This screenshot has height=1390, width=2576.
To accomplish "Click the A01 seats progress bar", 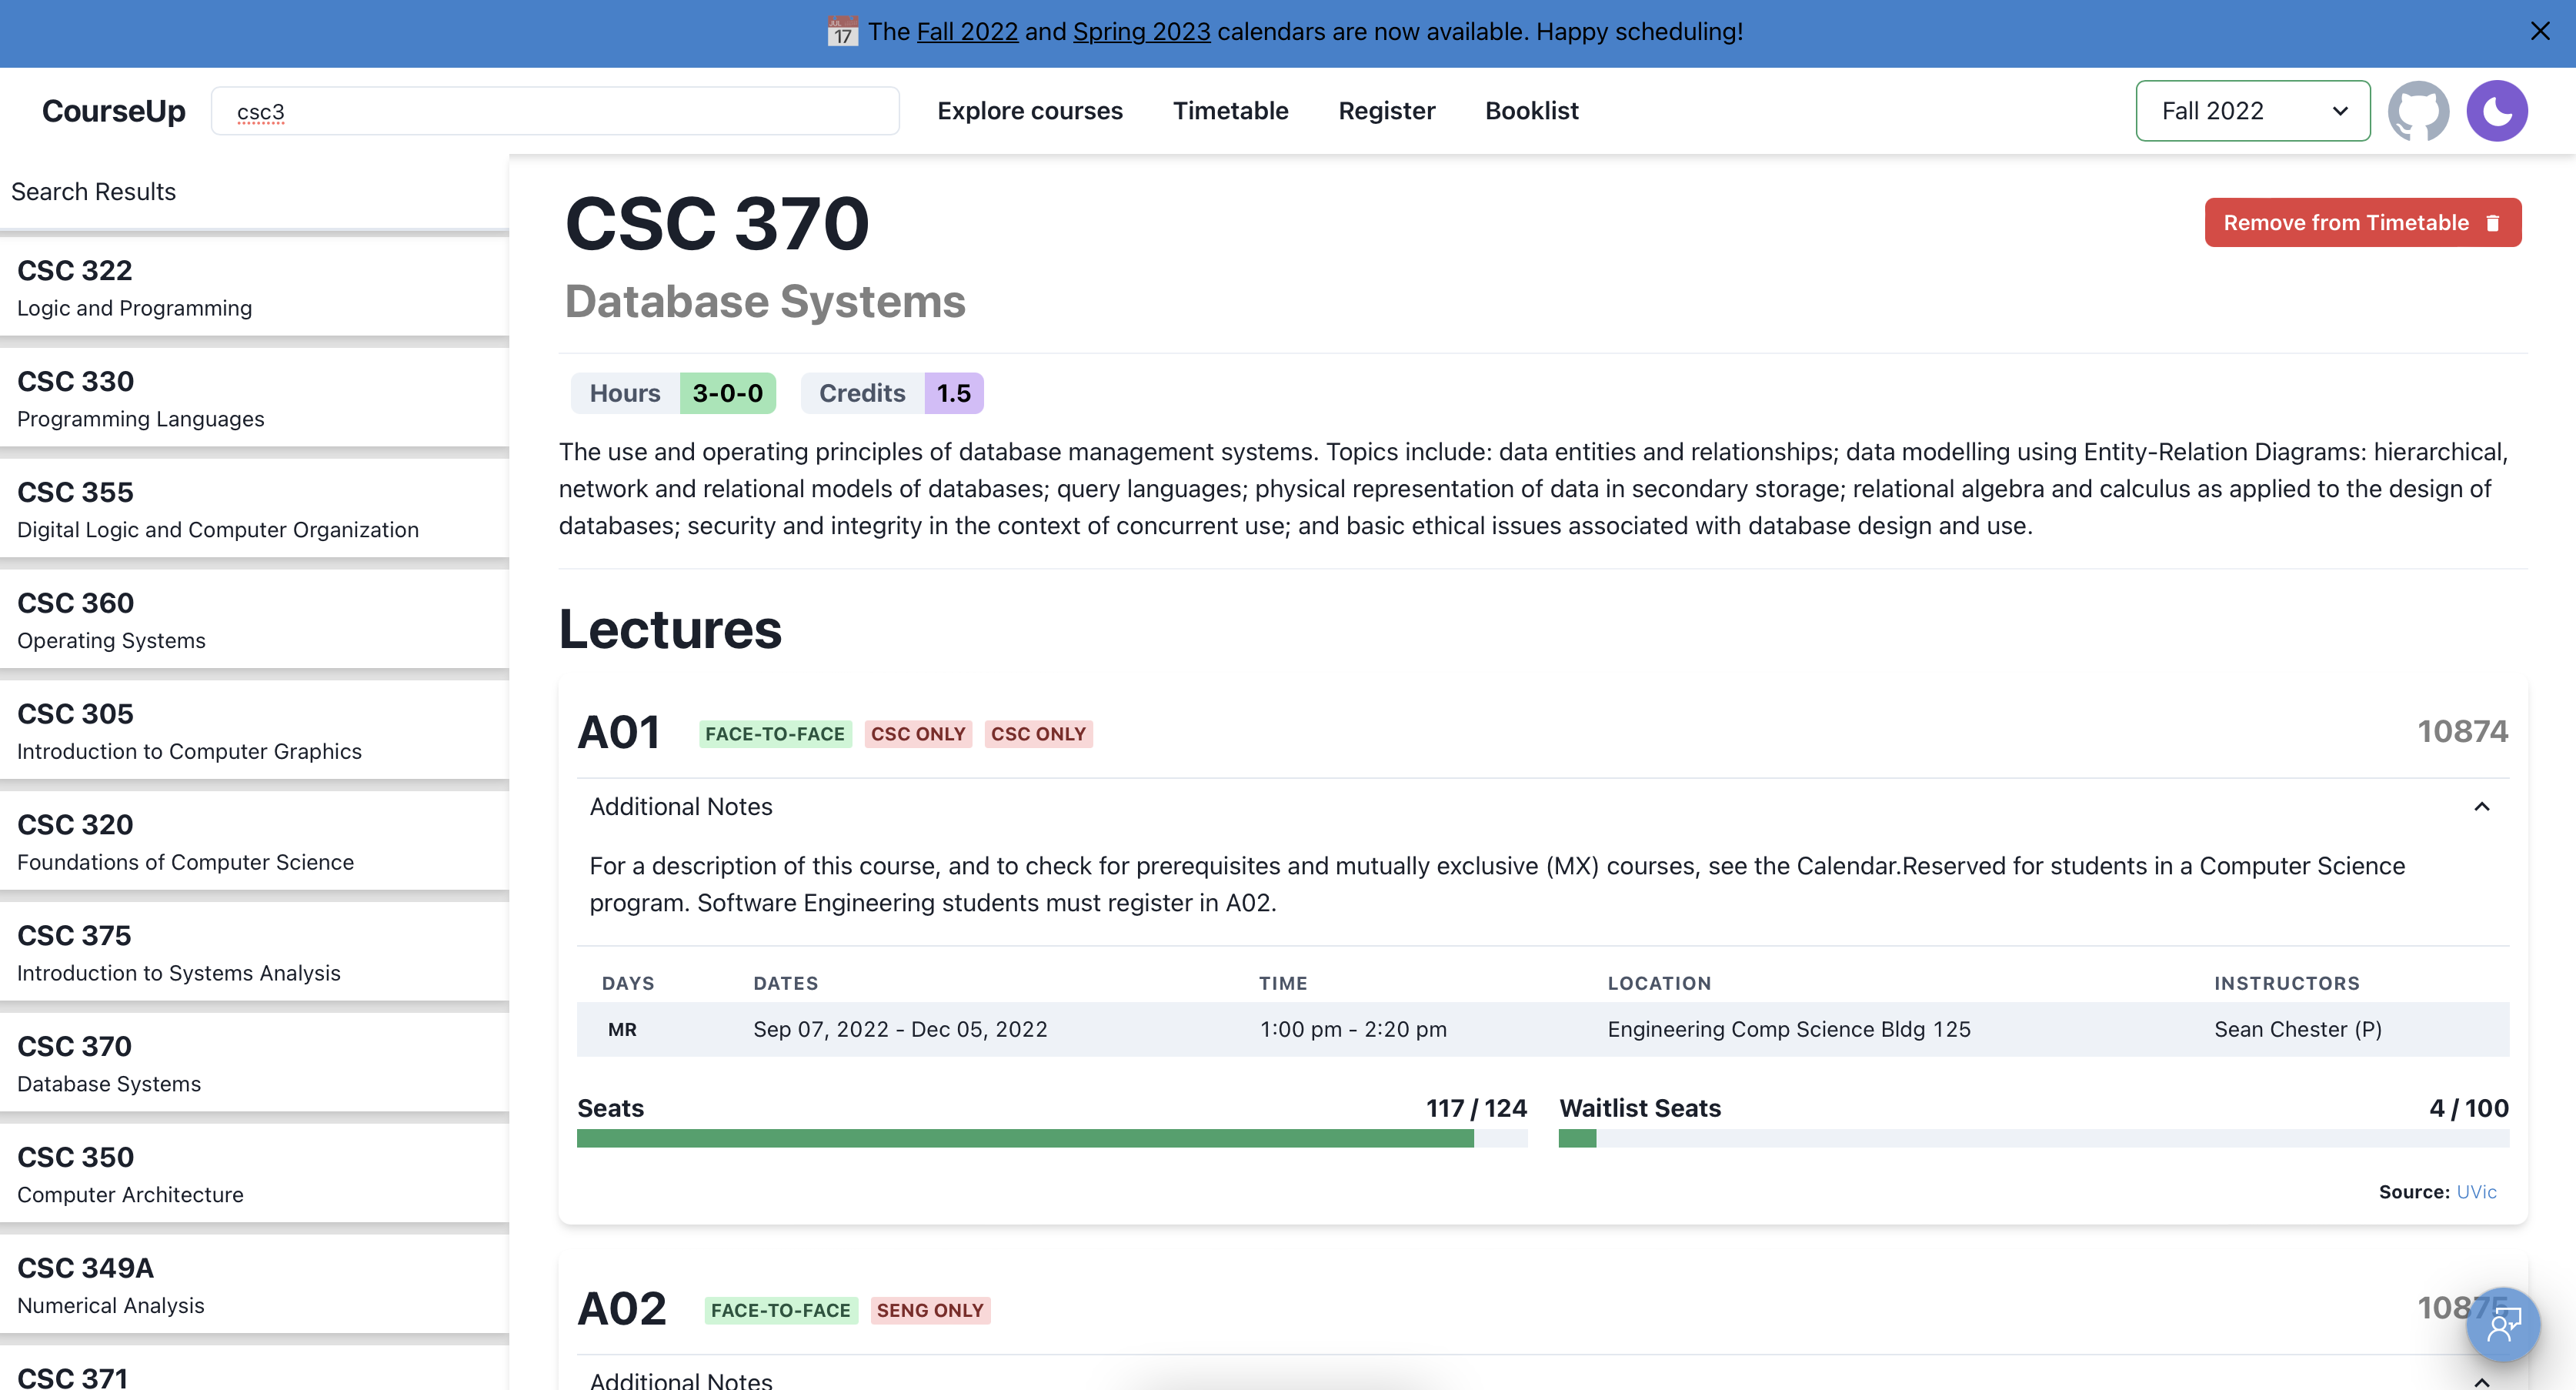I will pos(1052,1139).
